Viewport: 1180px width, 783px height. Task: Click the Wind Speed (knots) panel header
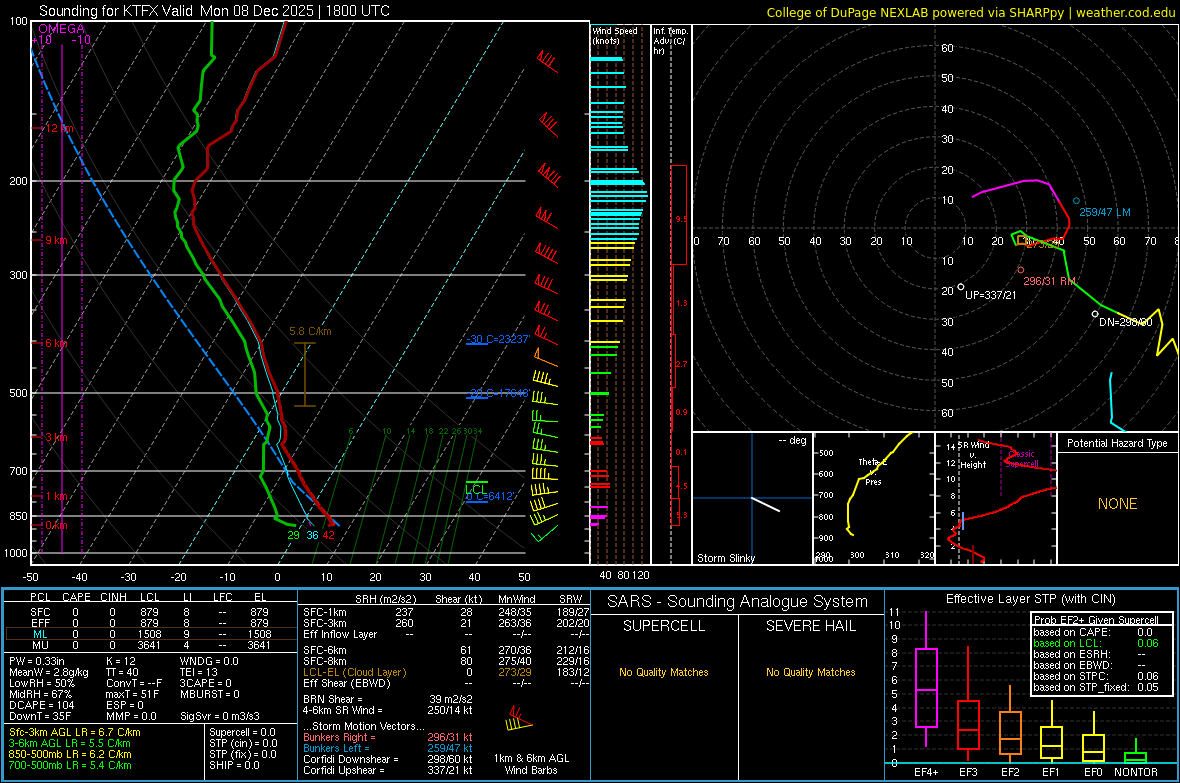[615, 35]
